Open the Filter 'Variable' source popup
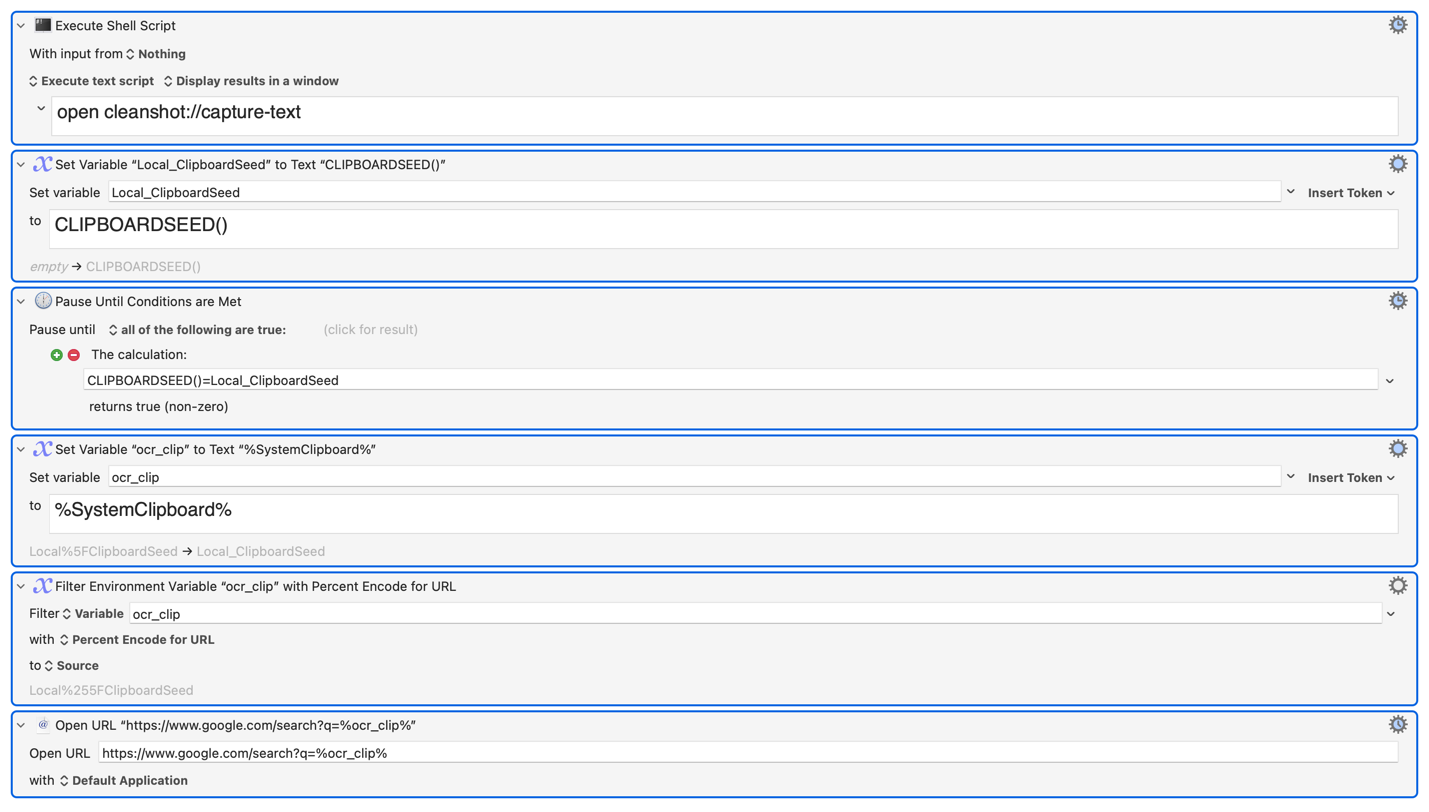 (x=92, y=614)
